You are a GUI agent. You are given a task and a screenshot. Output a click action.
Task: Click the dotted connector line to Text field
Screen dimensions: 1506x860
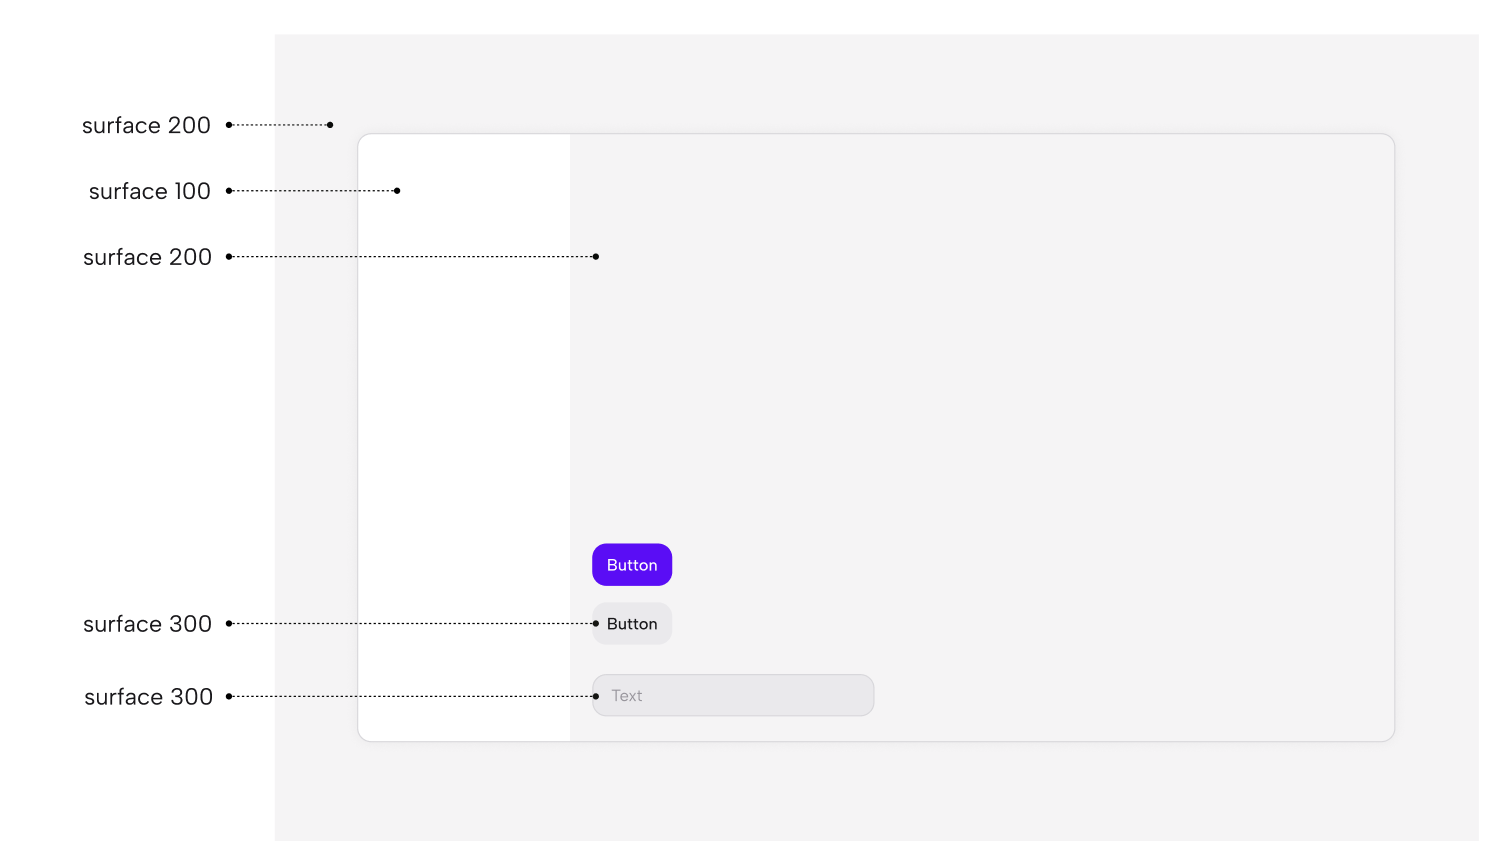412,696
